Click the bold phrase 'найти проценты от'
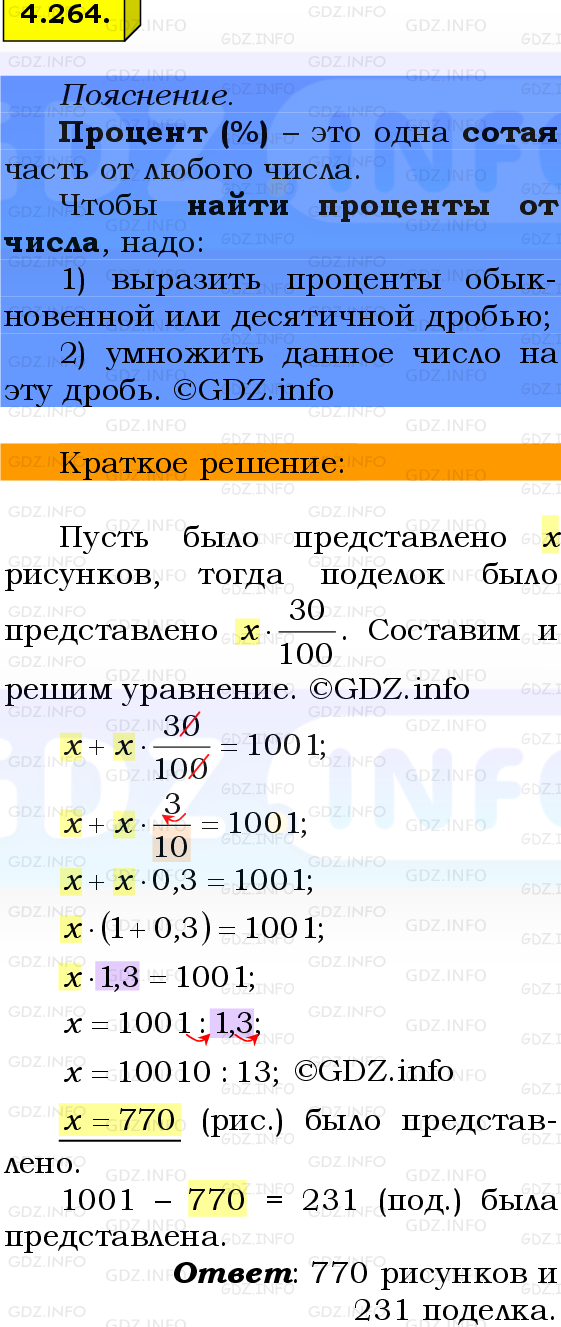The height and width of the screenshot is (1327, 561). (373, 206)
